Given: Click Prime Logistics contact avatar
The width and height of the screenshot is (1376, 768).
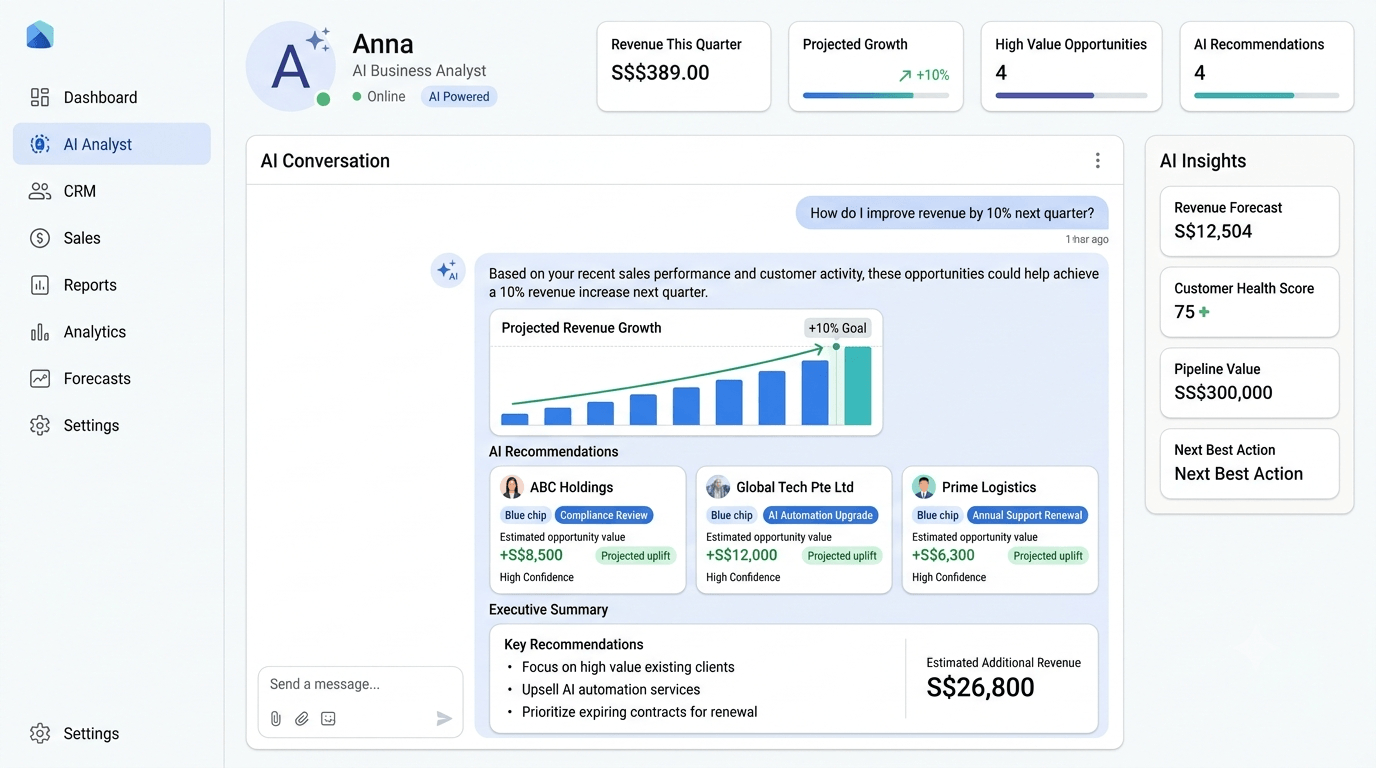Looking at the screenshot, I should pyautogui.click(x=924, y=487).
